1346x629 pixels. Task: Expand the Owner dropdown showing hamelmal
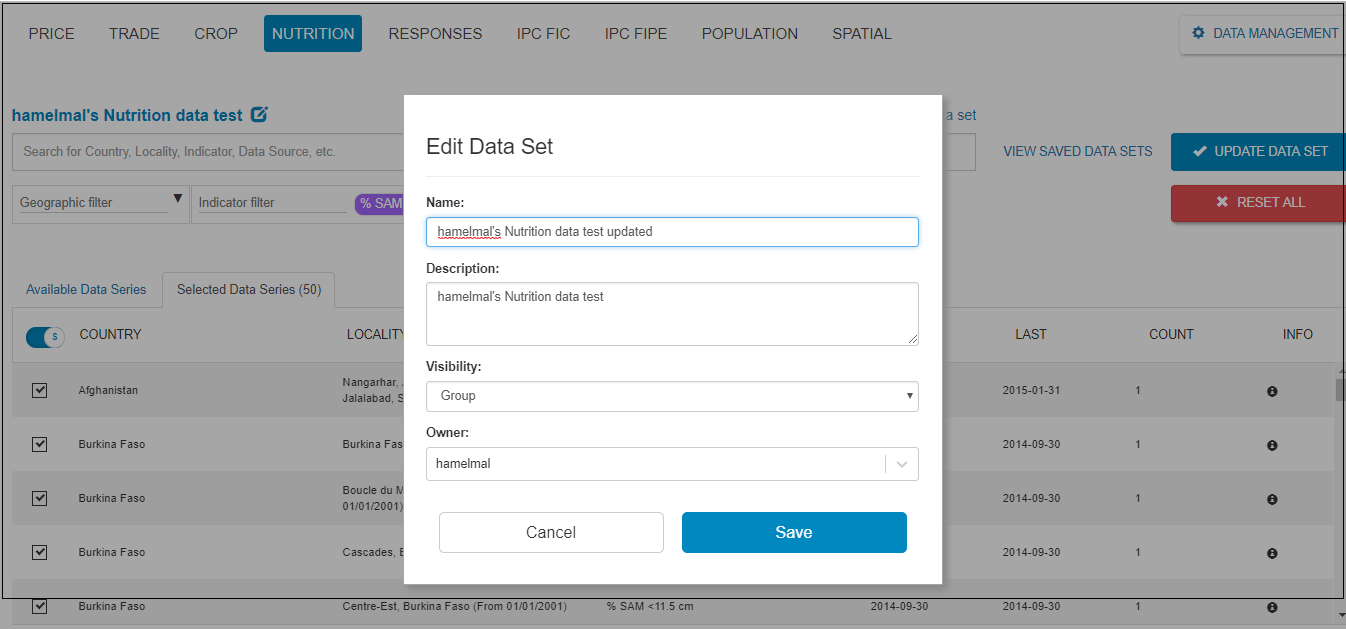[901, 463]
